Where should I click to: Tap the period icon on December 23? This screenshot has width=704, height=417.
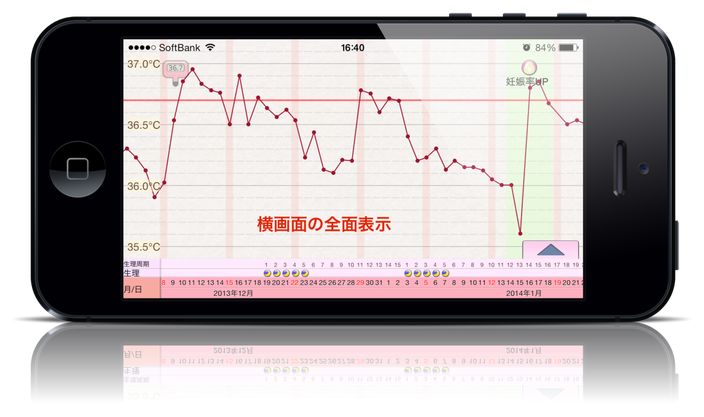click(305, 273)
